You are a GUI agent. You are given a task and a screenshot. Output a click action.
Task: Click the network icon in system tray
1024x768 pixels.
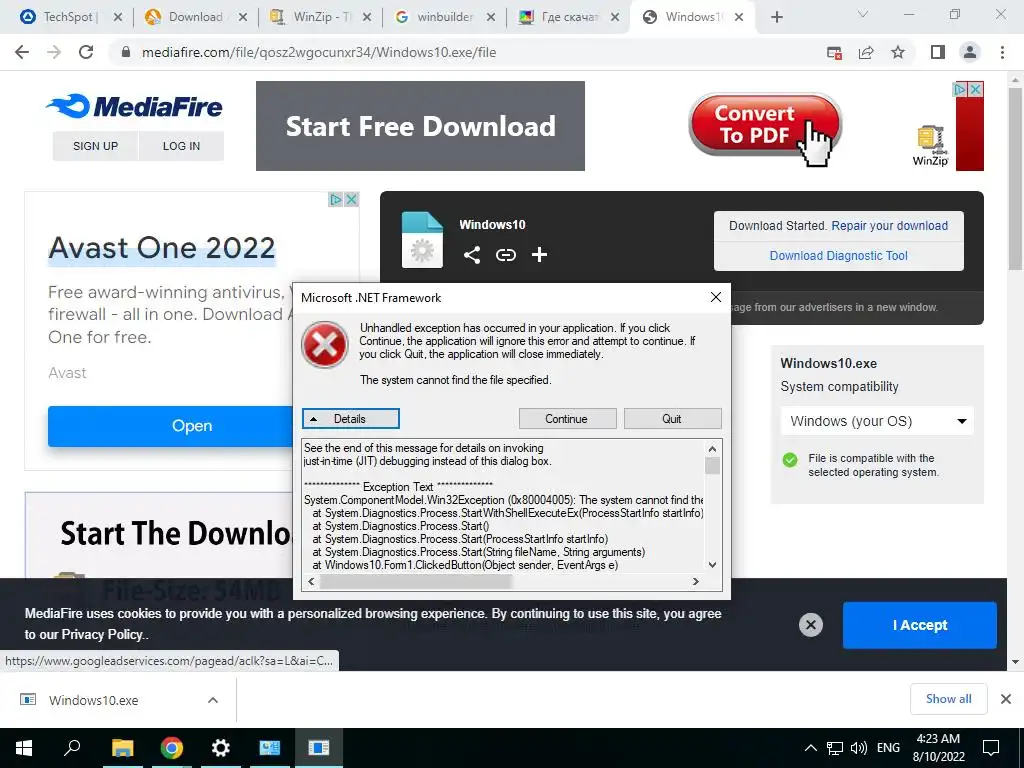point(835,748)
